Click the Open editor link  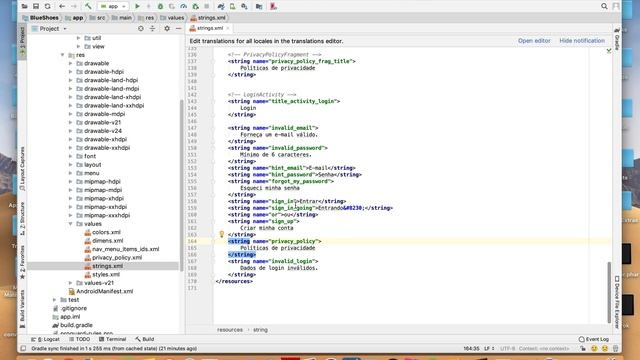coord(534,41)
